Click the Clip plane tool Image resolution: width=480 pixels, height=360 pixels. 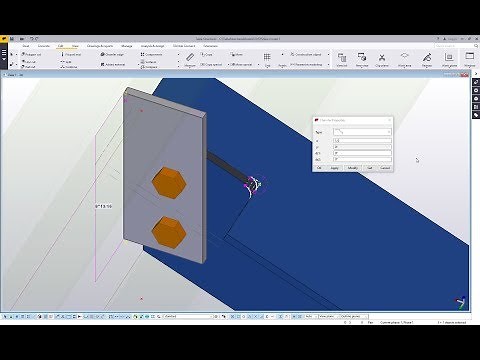(382, 60)
